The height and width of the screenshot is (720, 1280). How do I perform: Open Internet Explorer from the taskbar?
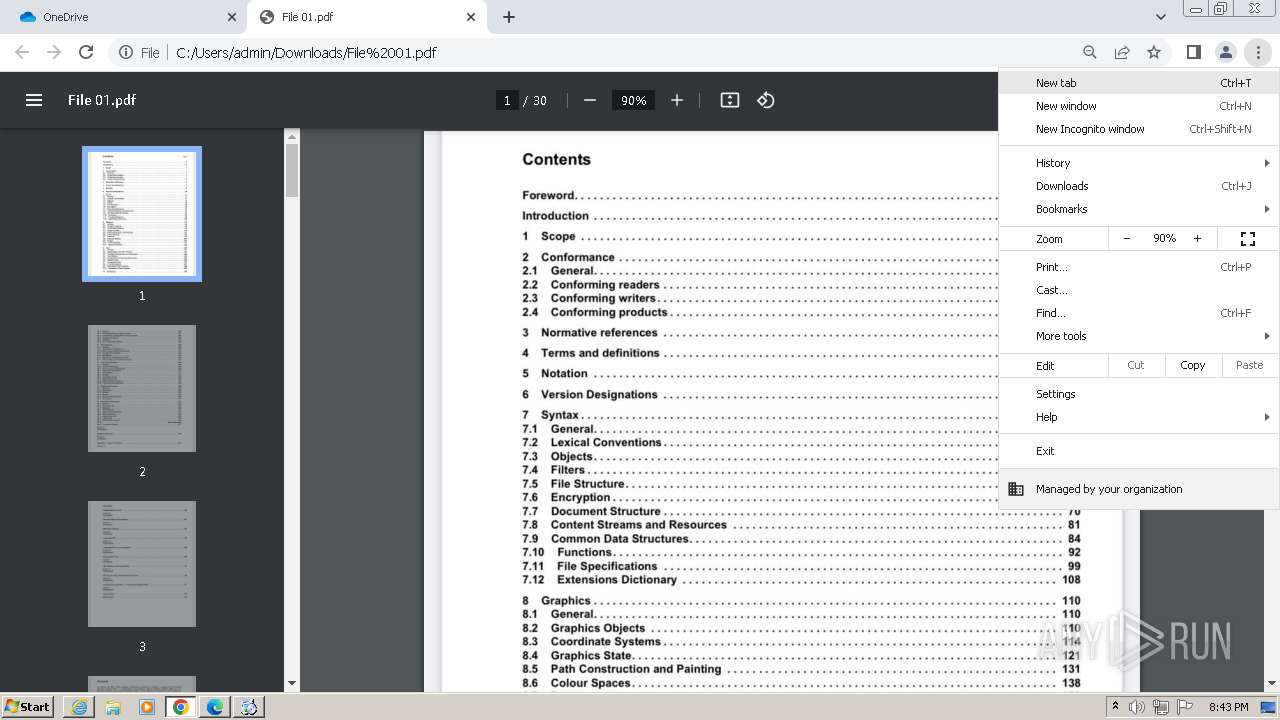79,707
